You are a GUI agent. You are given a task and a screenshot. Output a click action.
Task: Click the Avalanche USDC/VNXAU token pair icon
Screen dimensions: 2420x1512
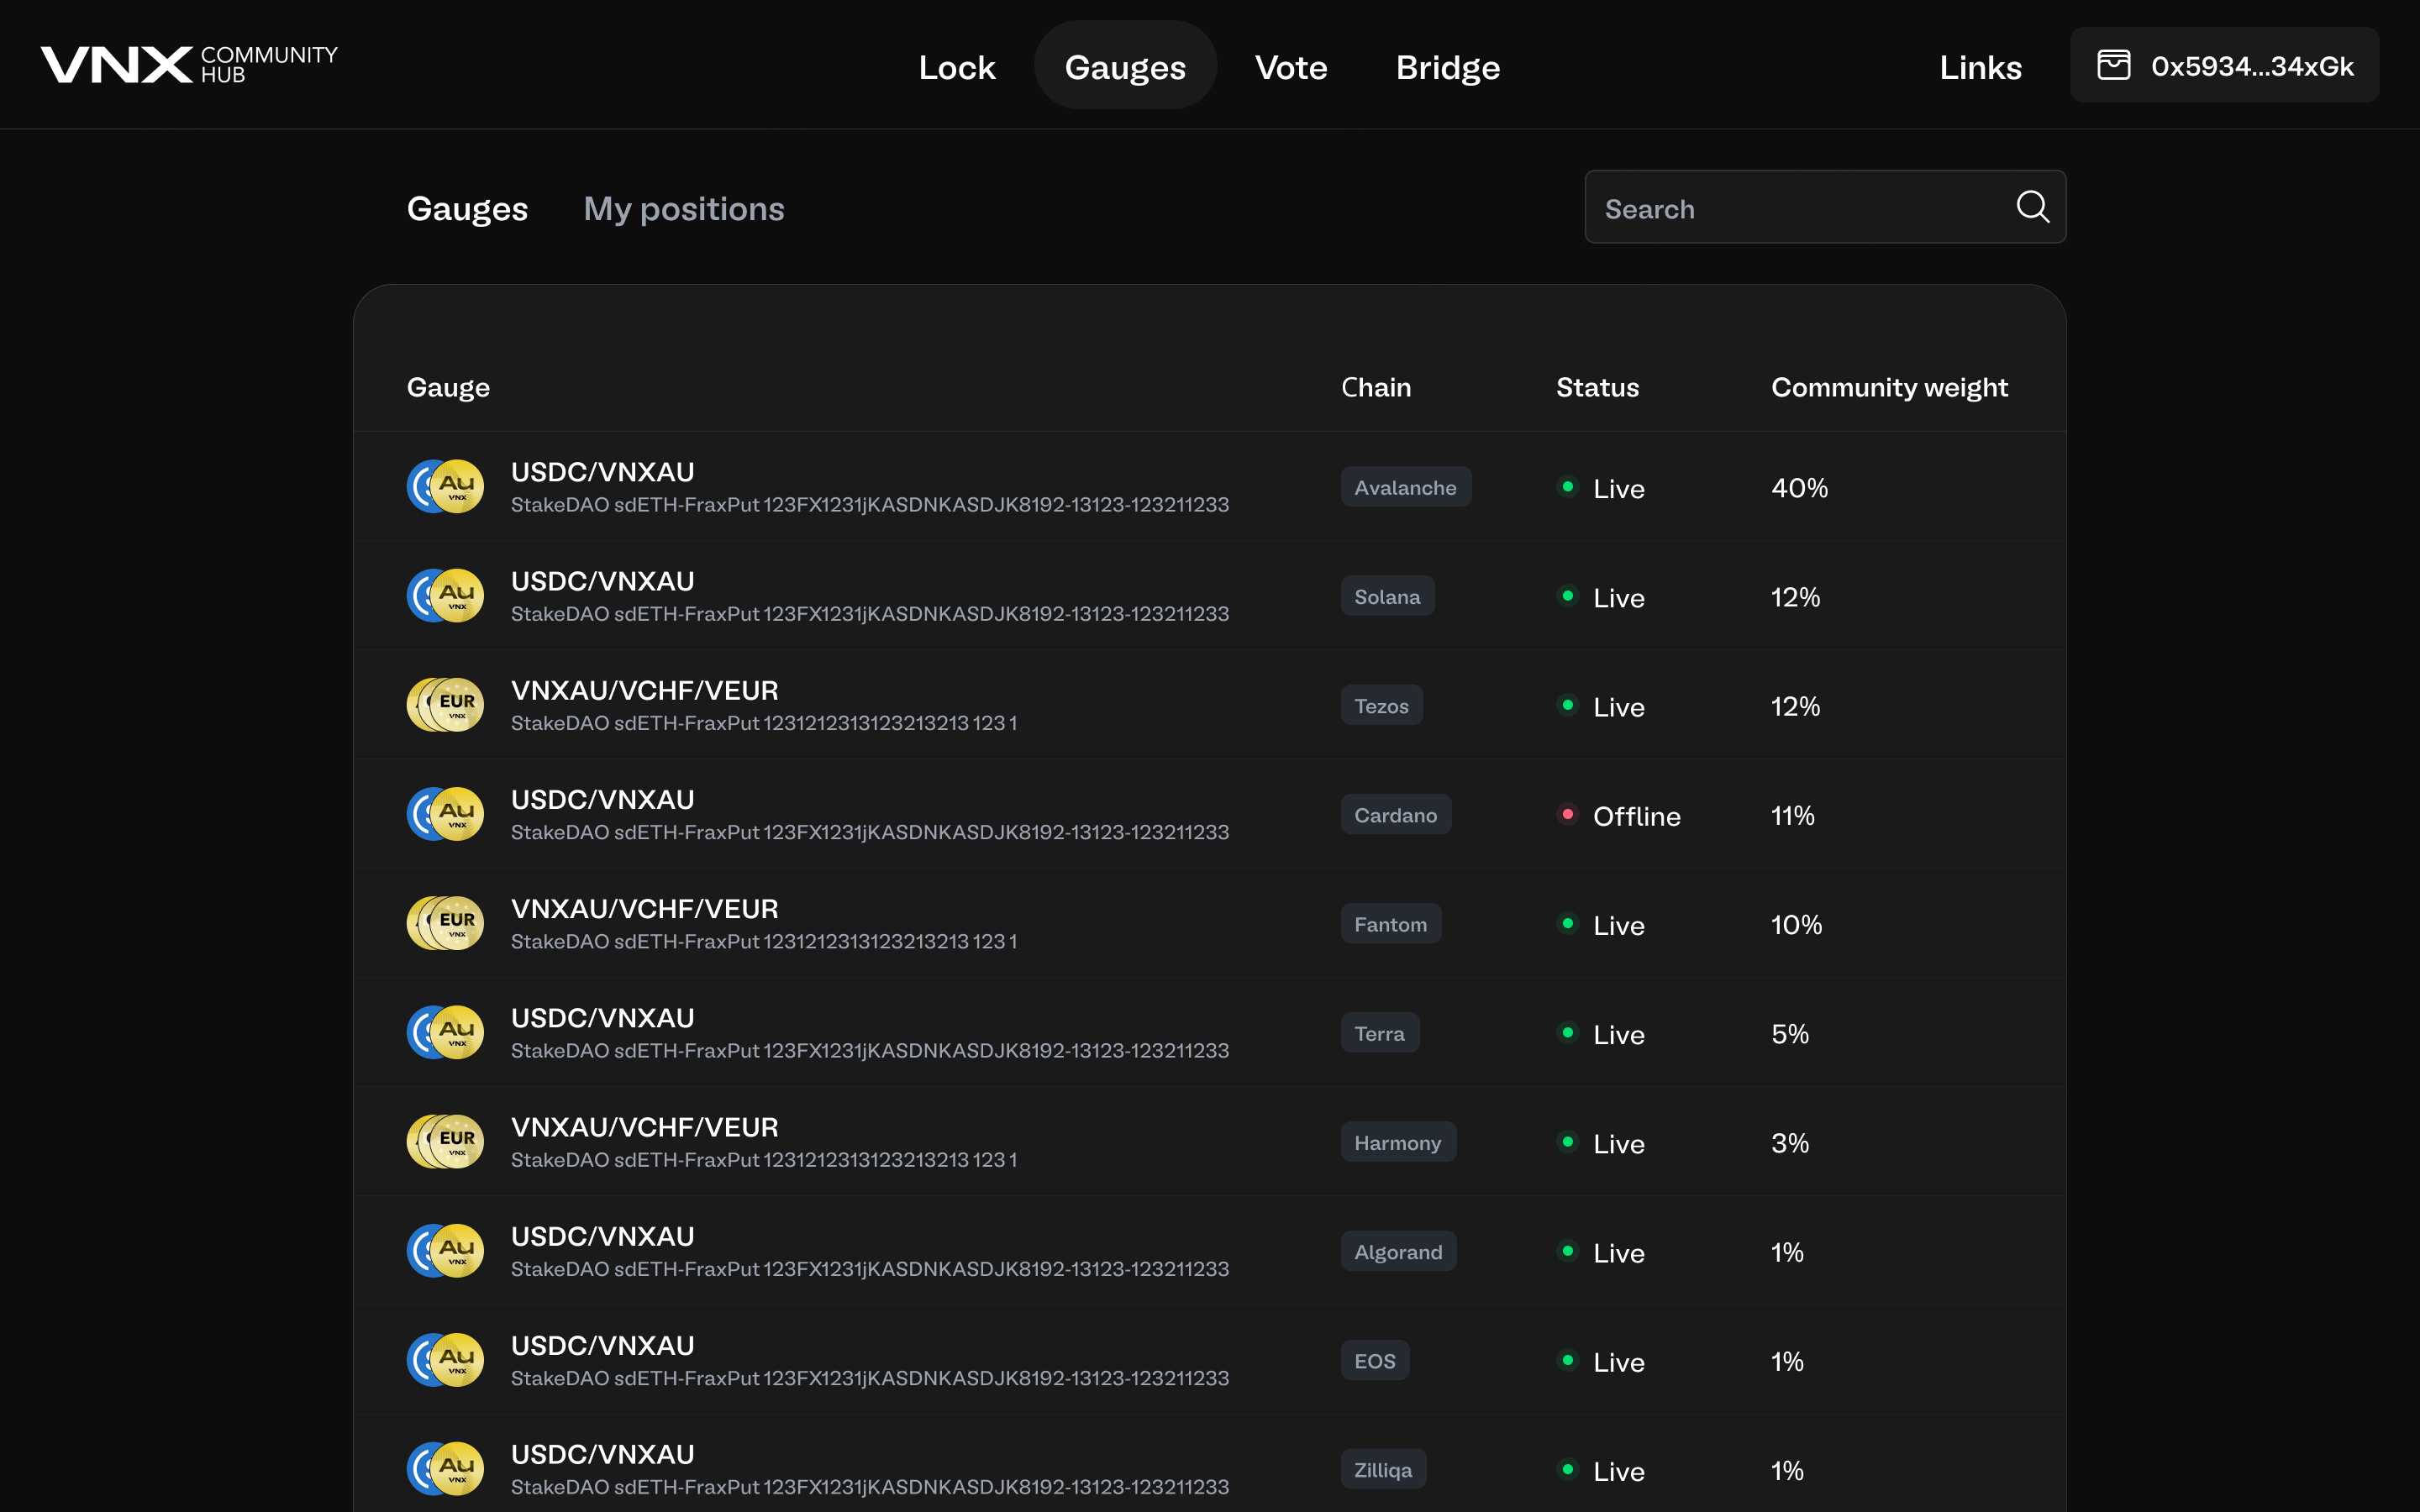tap(445, 487)
